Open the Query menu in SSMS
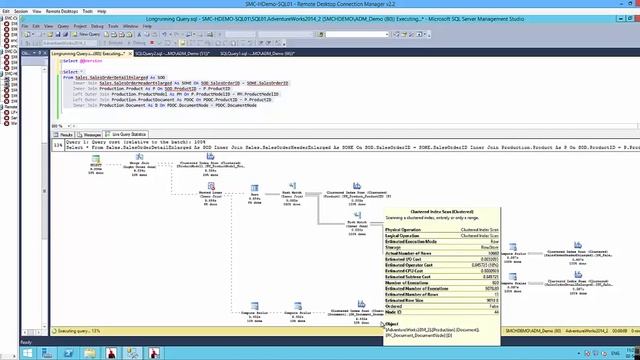The width and height of the screenshot is (640, 360). pyautogui.click(x=63, y=26)
